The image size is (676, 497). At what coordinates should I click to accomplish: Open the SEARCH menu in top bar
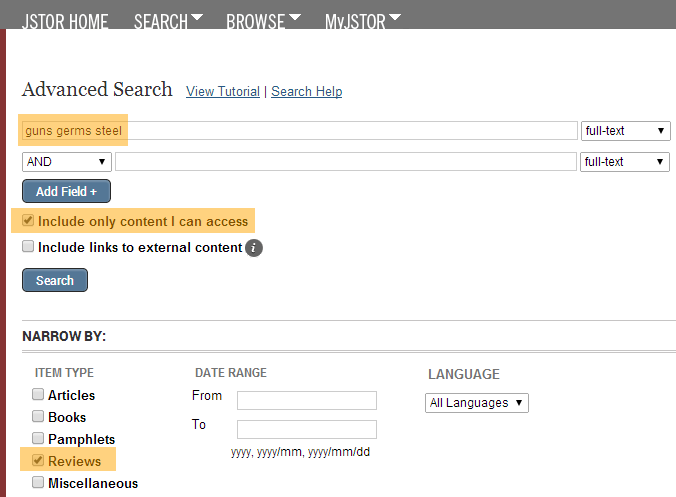168,21
